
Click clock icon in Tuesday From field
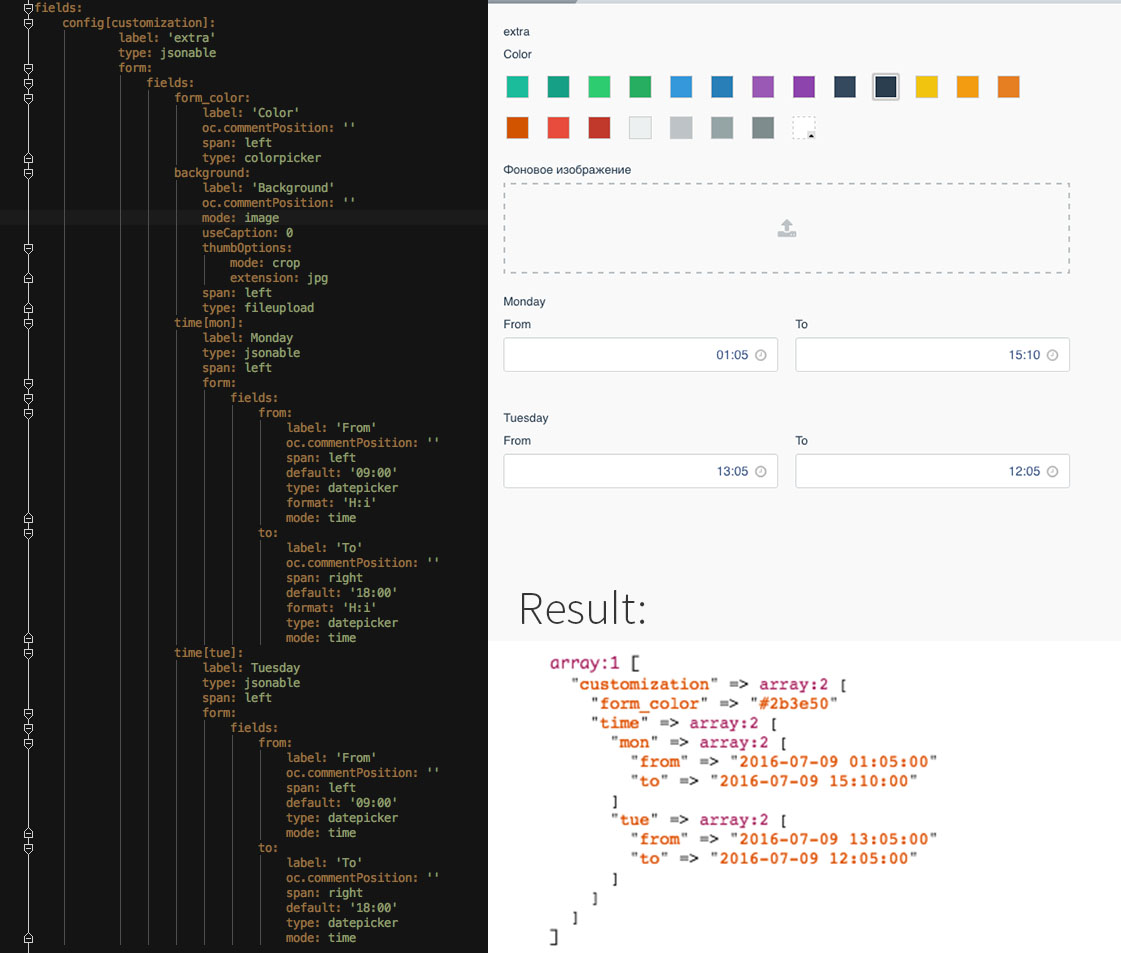[760, 471]
